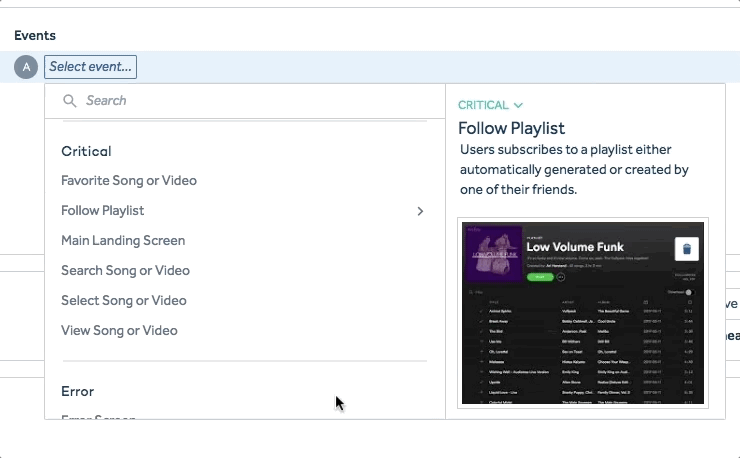Focus the Search input field
Image resolution: width=740 pixels, height=458 pixels.
click(245, 101)
